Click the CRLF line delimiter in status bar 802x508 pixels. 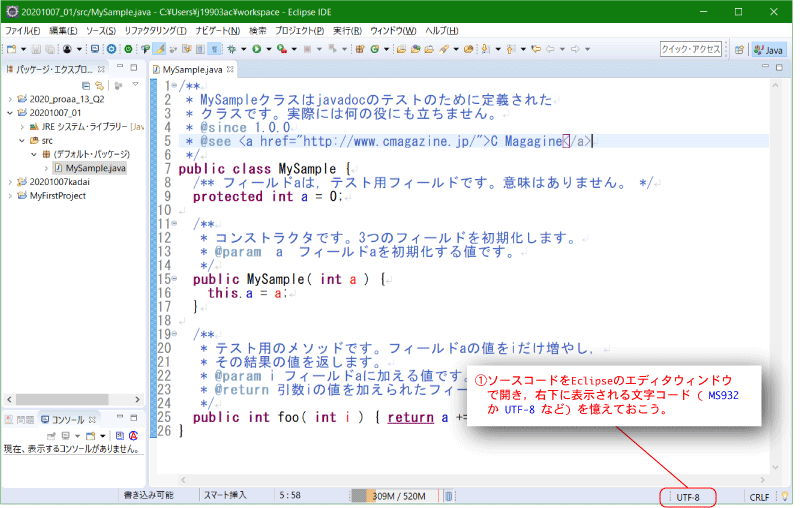pyautogui.click(x=759, y=497)
